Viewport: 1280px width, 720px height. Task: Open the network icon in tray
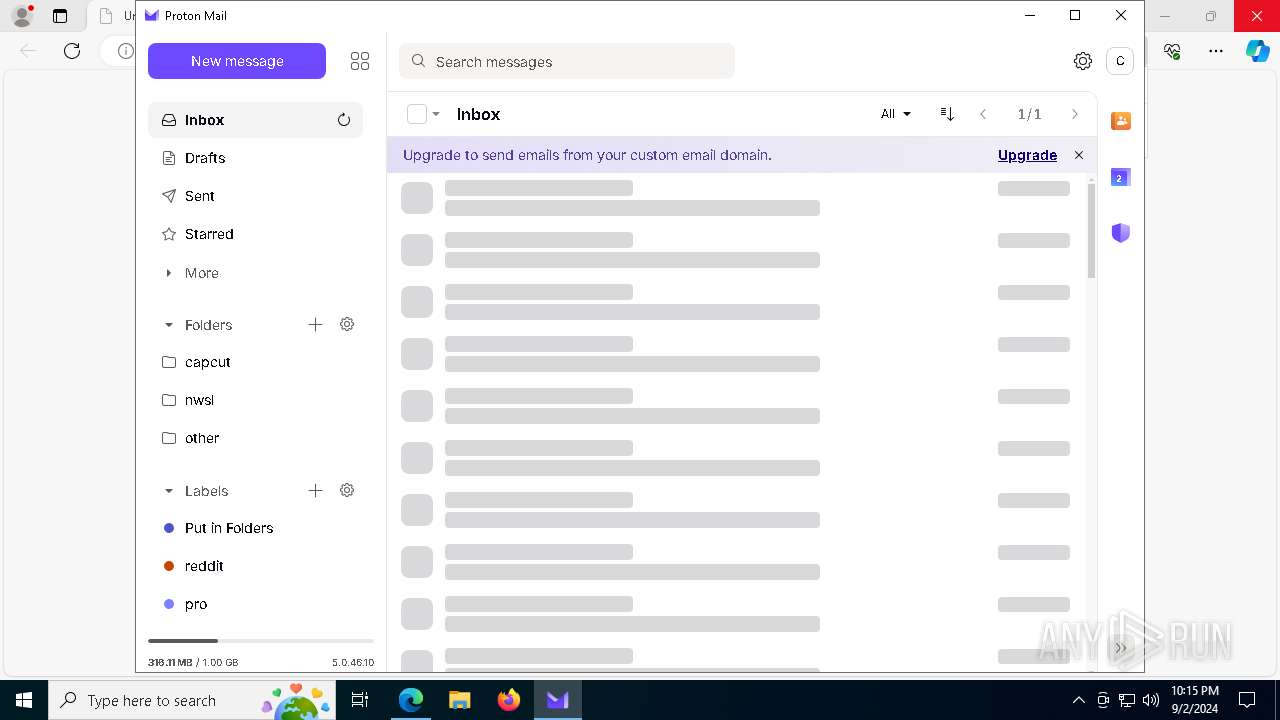(x=1126, y=700)
